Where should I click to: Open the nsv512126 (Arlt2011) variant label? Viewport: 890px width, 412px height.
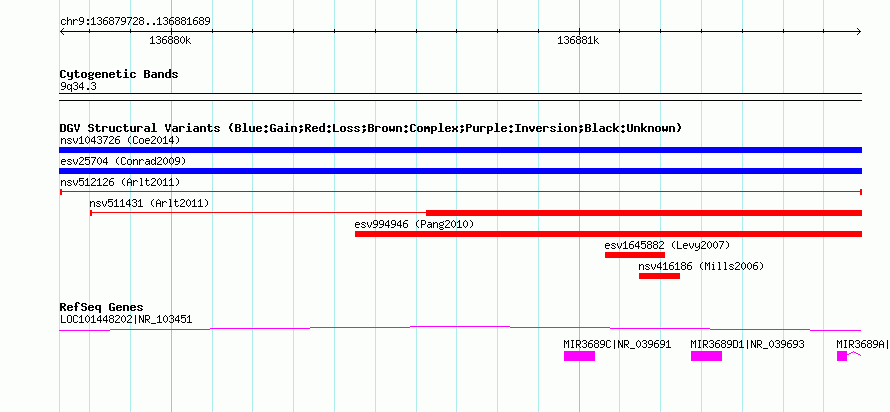tap(120, 182)
